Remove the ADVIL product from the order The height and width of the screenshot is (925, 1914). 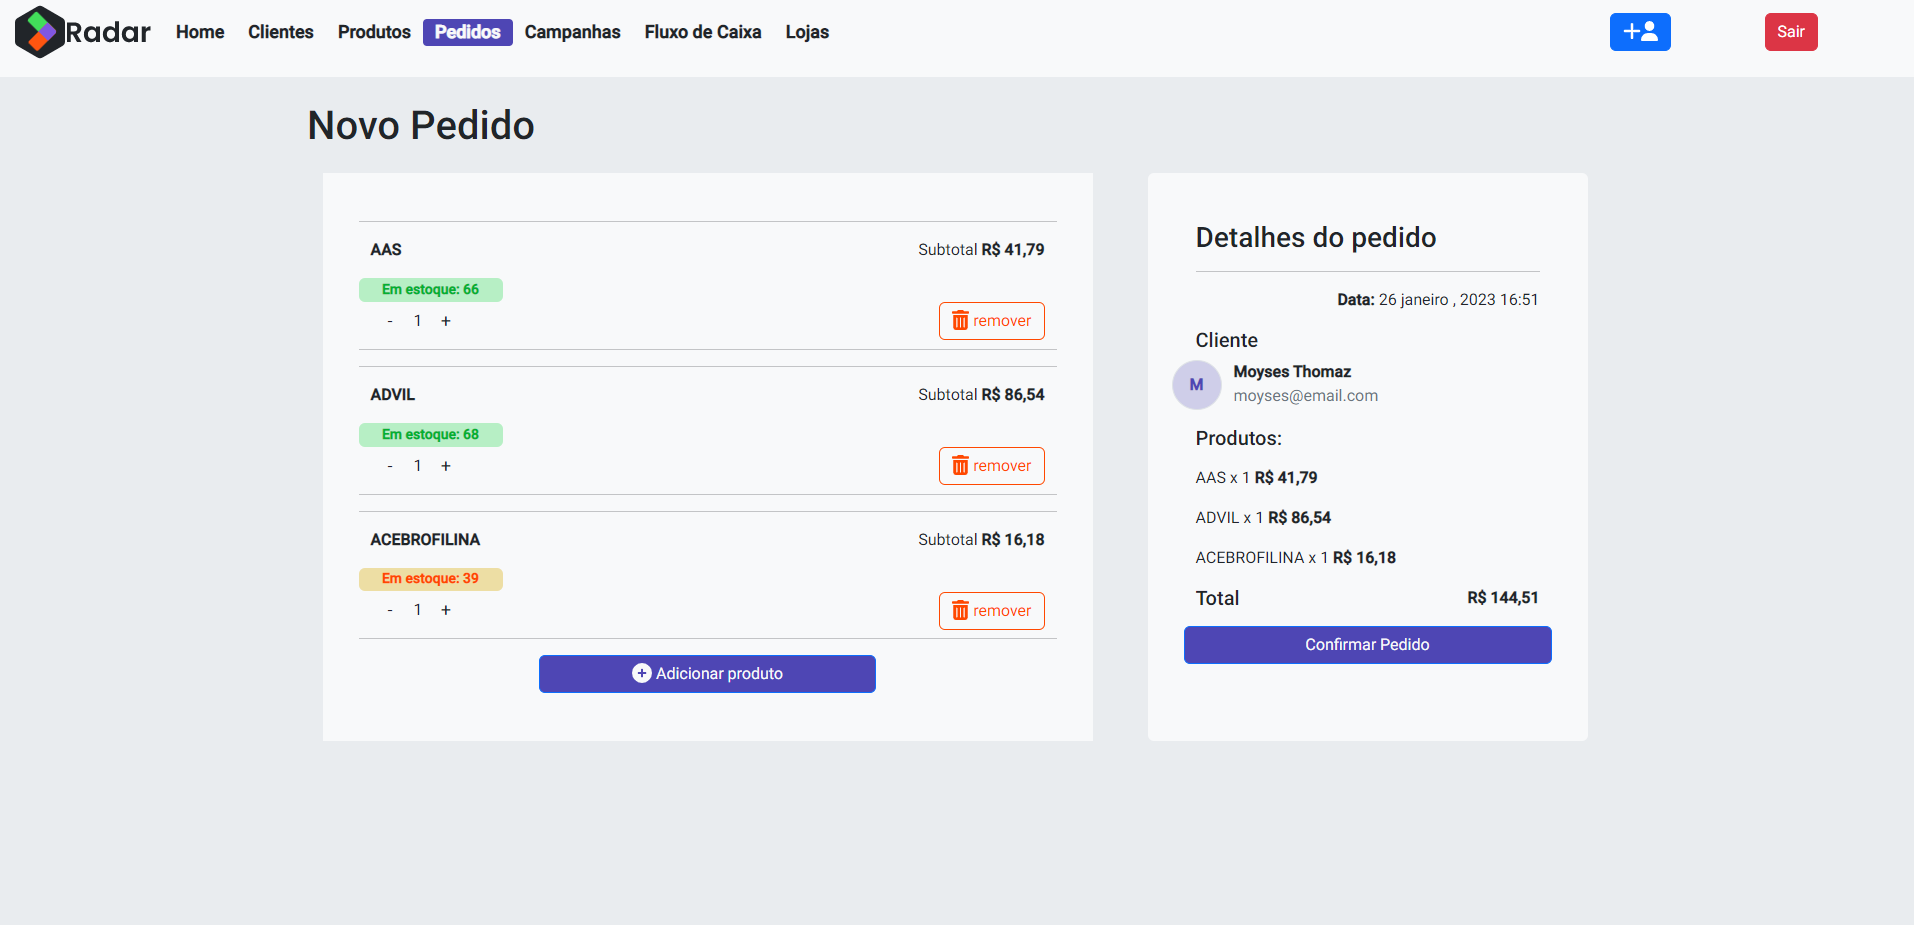991,465
